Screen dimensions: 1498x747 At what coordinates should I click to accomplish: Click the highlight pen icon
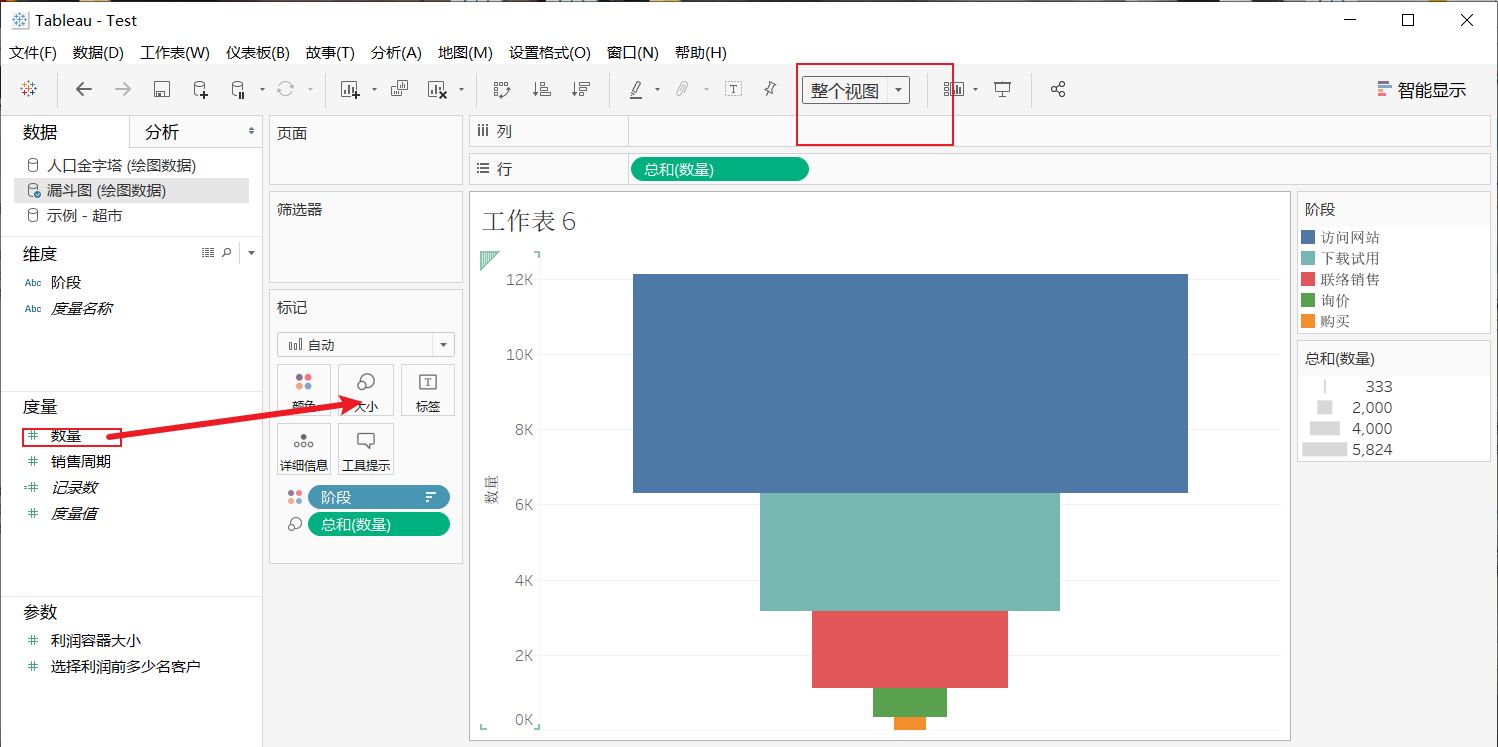tap(636, 89)
